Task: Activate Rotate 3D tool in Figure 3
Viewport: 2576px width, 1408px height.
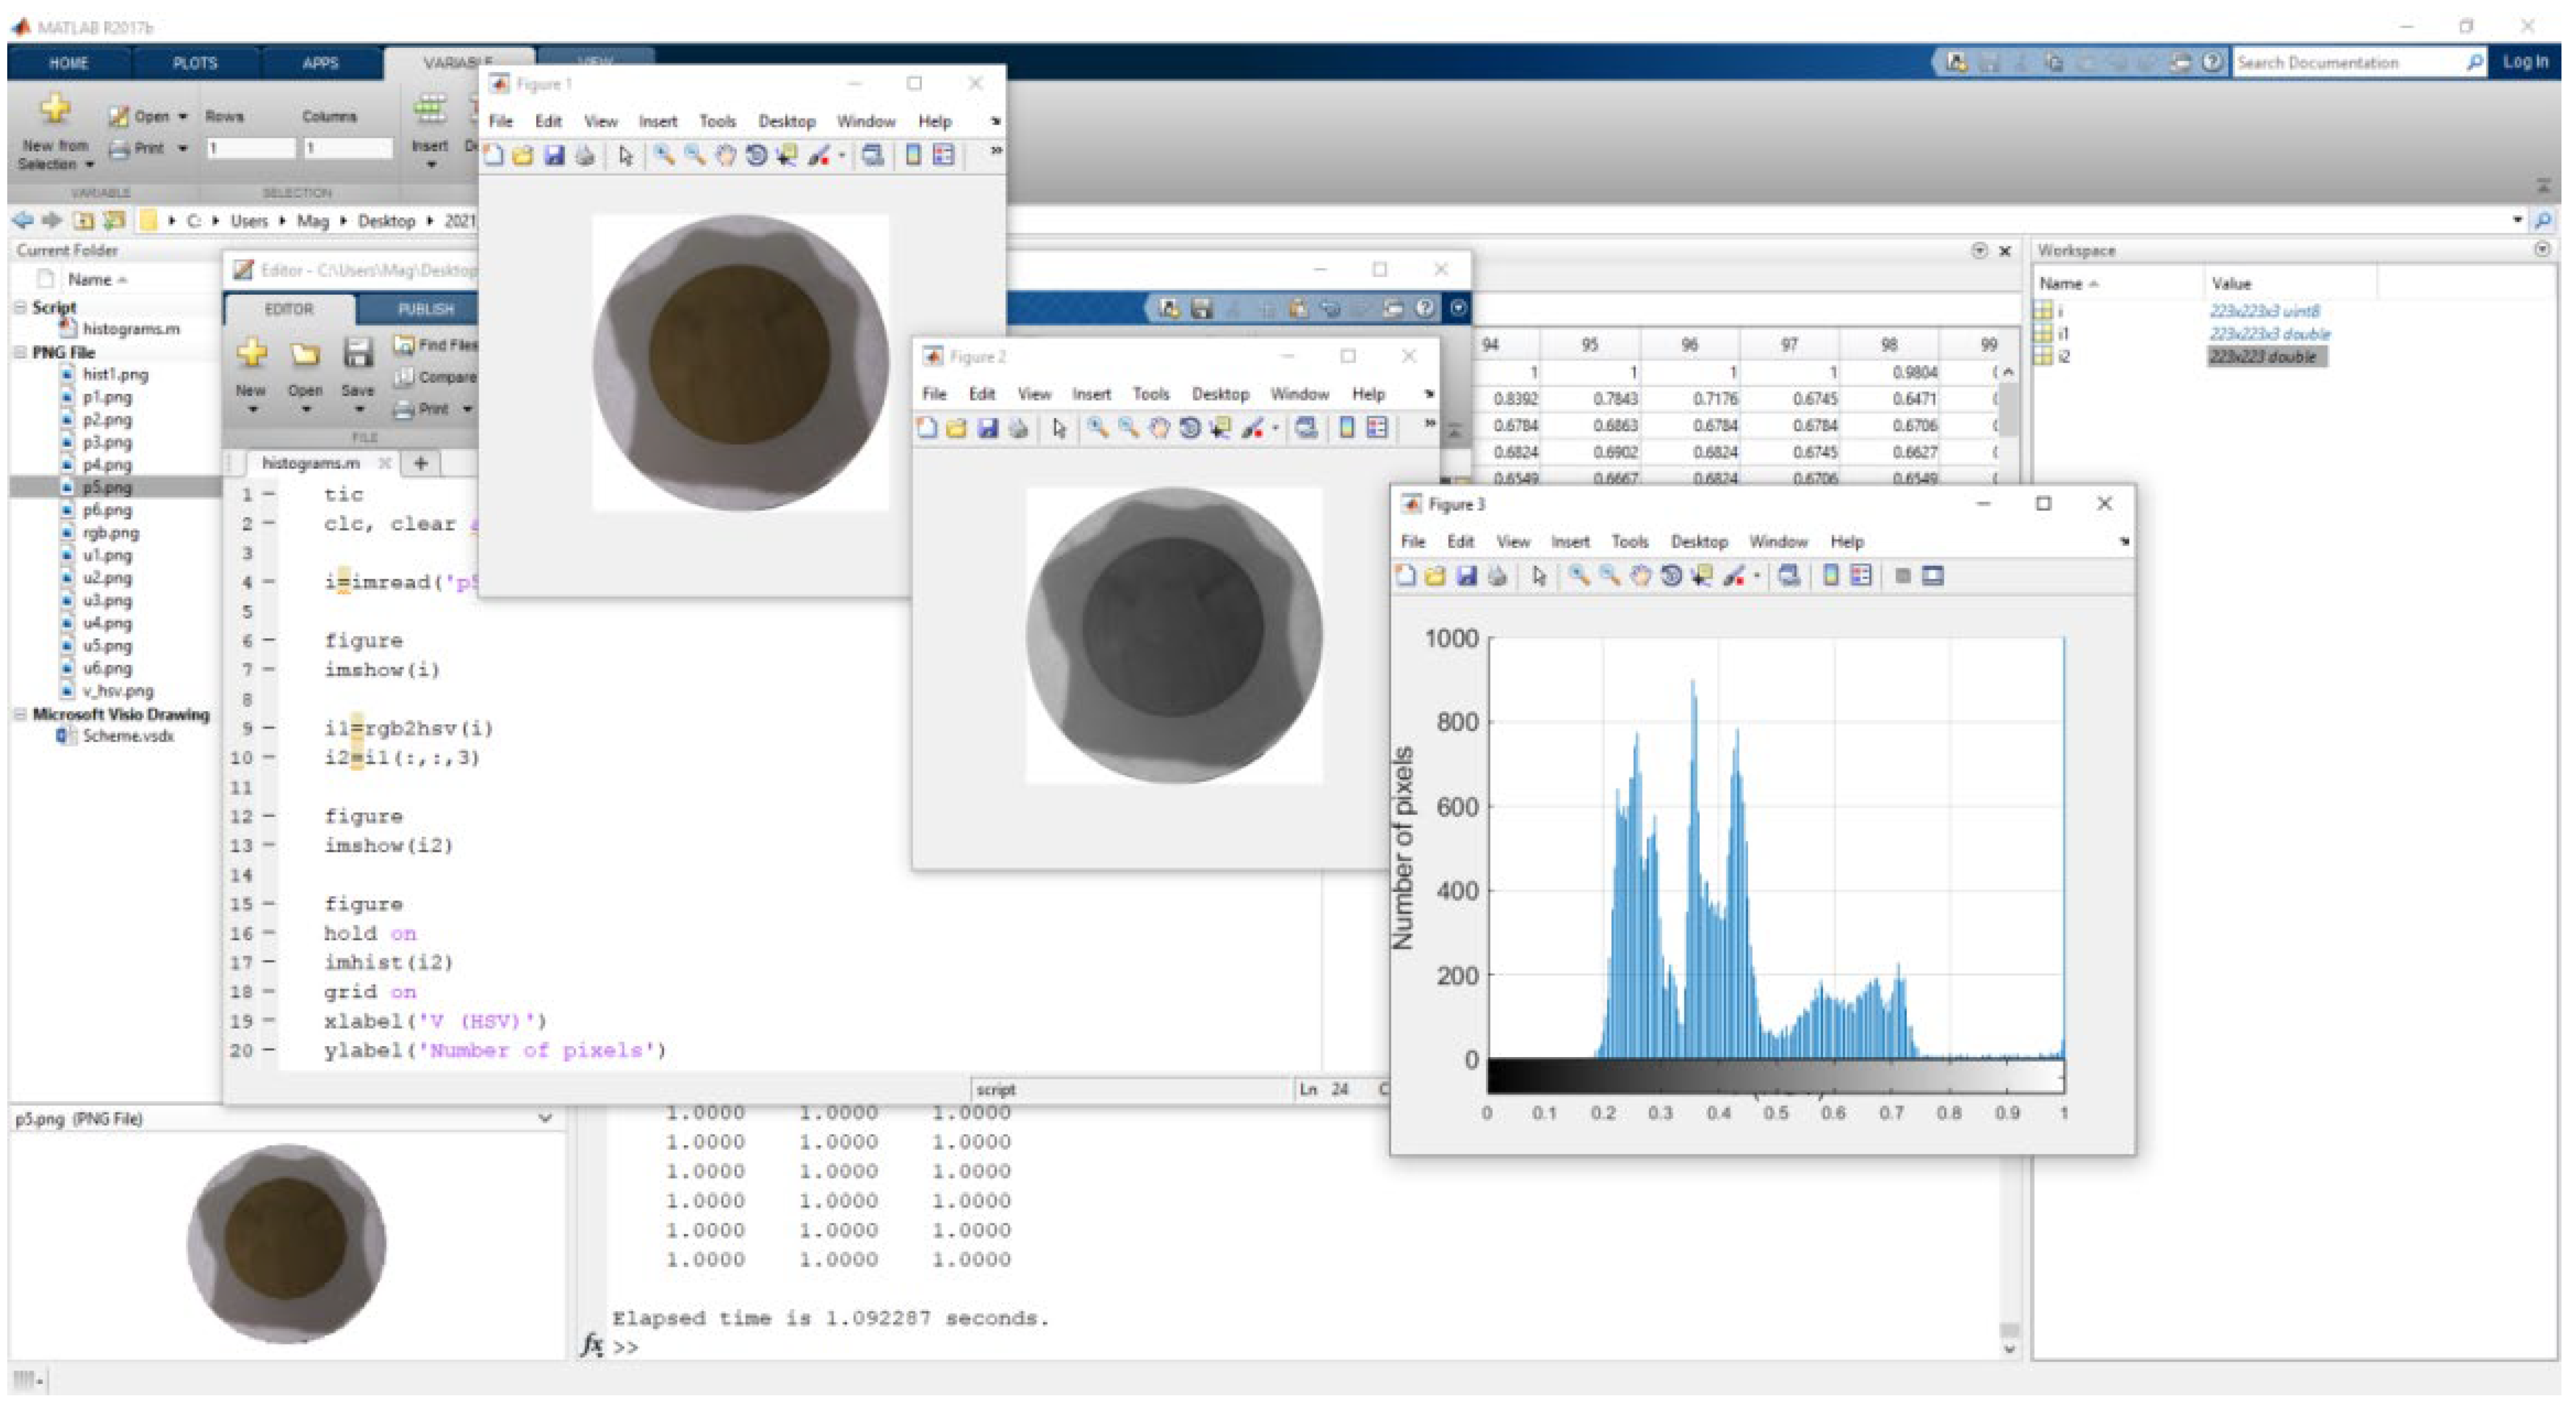Action: point(1671,576)
